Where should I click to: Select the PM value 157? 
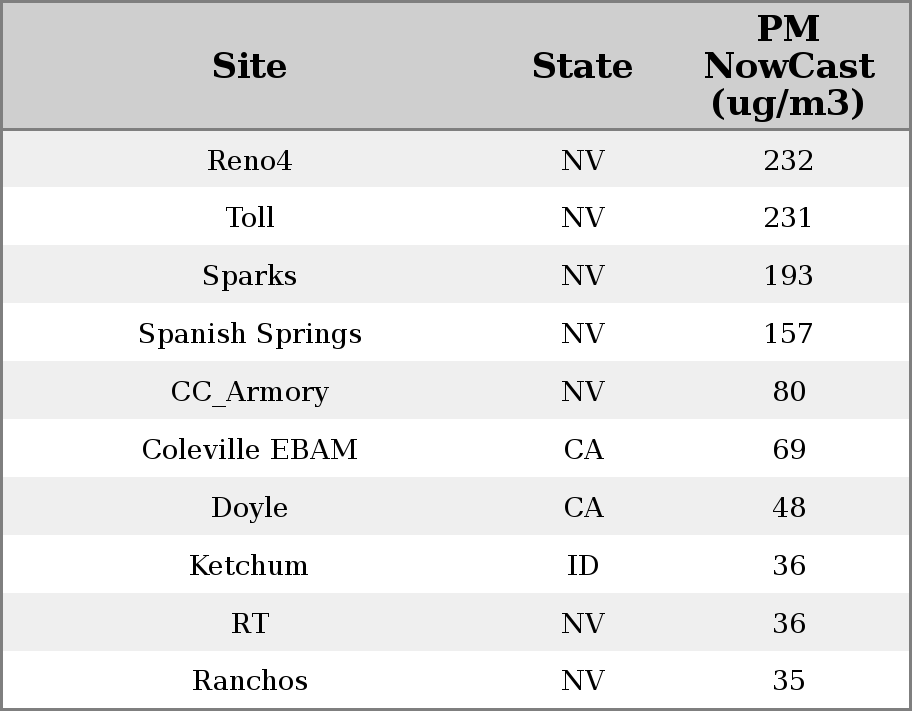tap(788, 334)
